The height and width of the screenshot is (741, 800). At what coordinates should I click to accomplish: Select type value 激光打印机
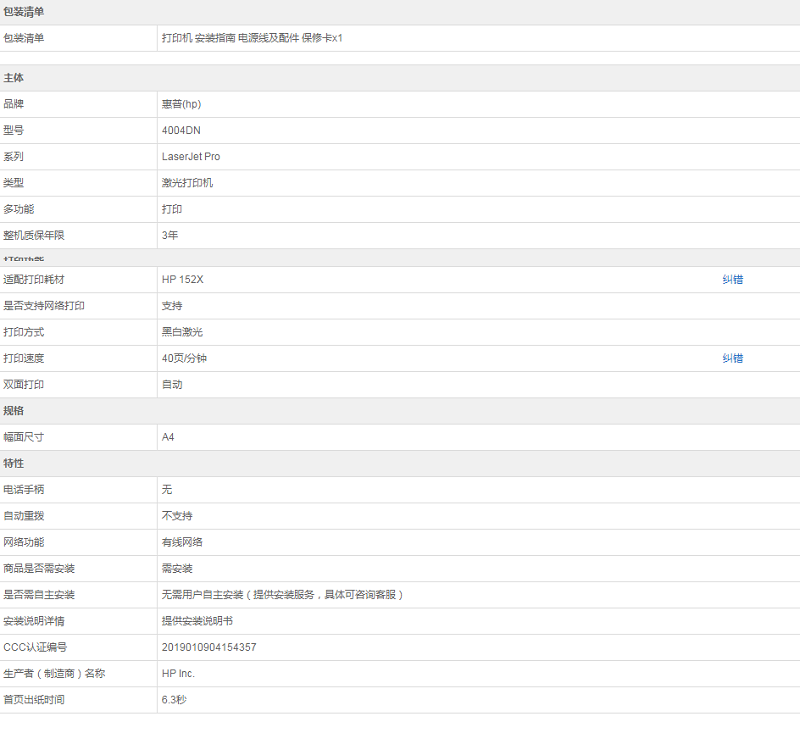[x=187, y=183]
